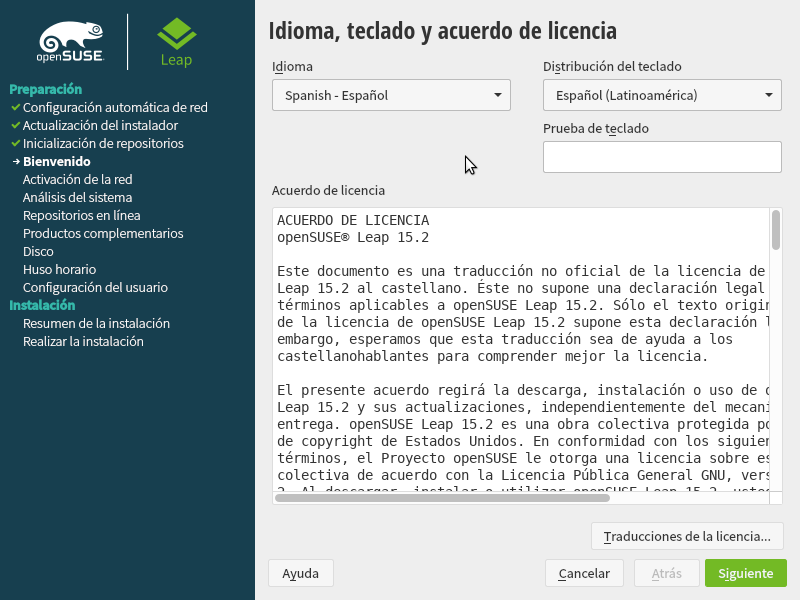
Task: Select Activación de la red step
Action: pos(78,180)
